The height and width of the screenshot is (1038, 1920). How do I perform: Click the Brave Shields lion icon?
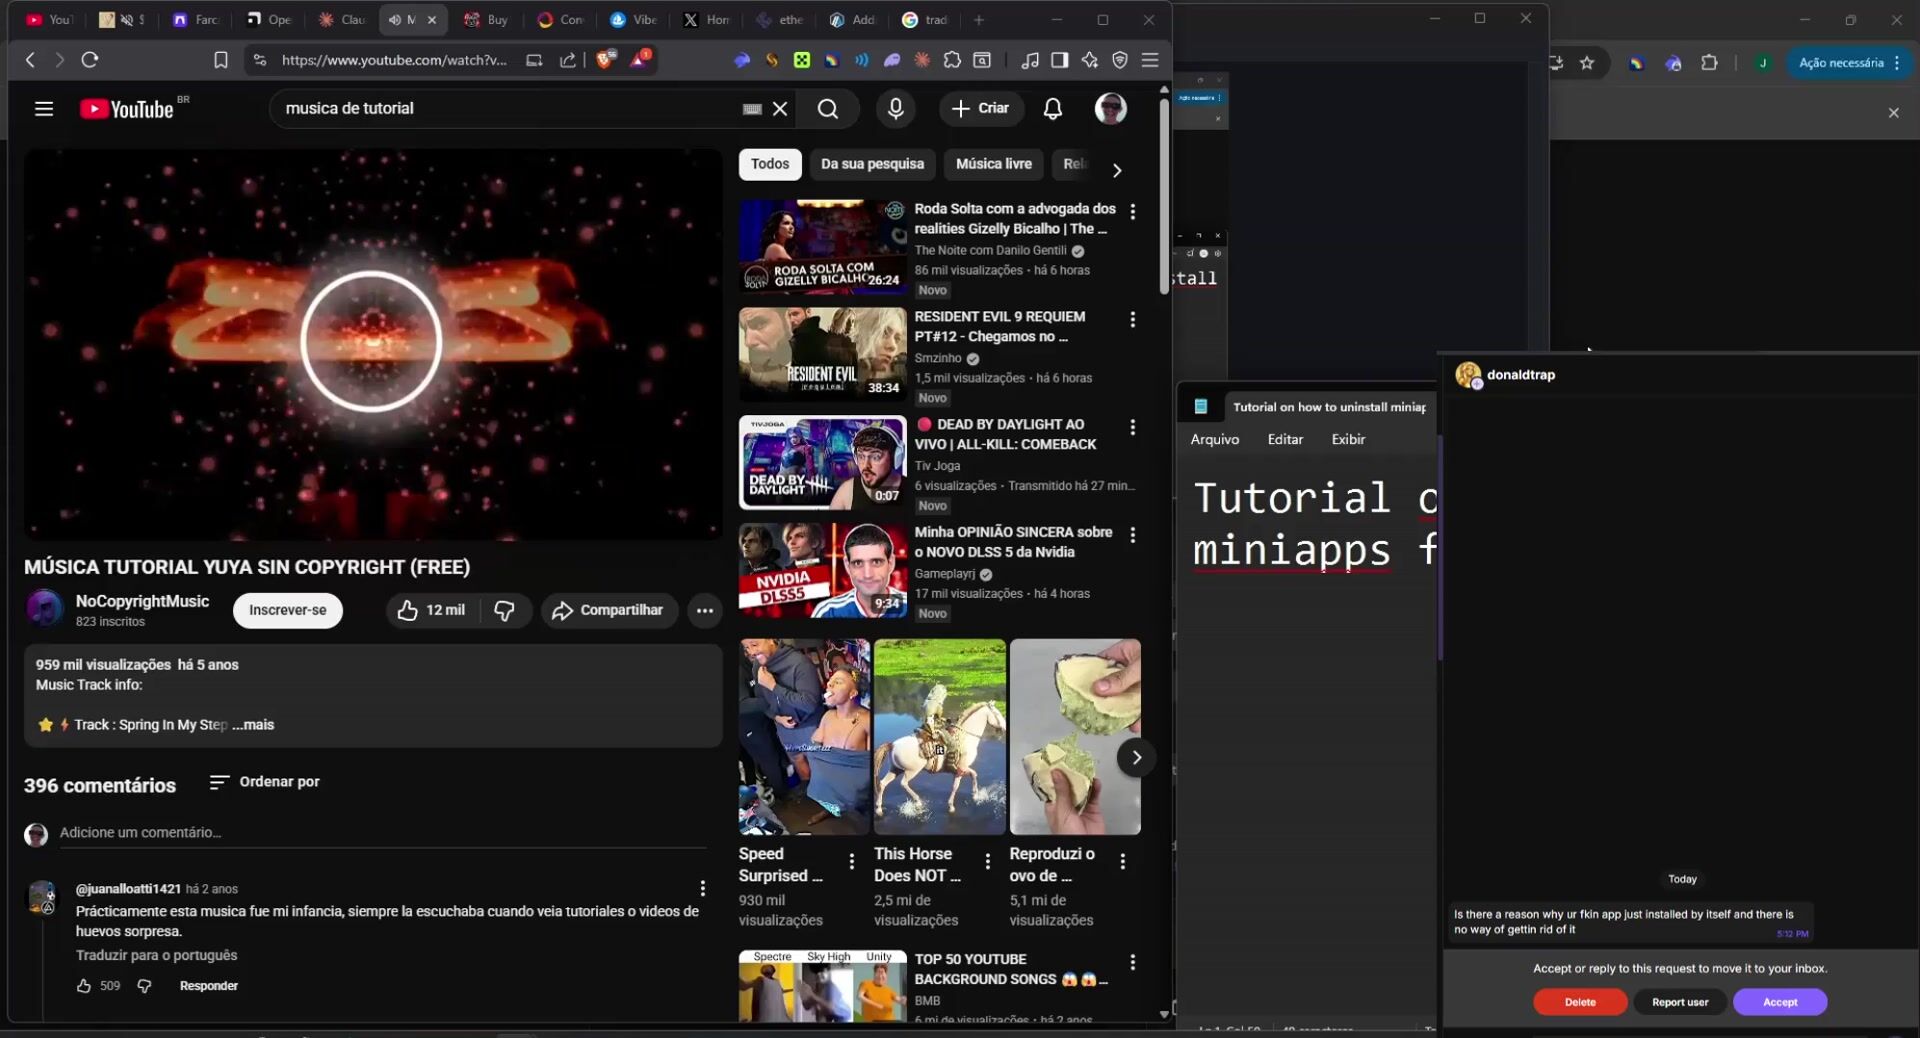point(604,60)
